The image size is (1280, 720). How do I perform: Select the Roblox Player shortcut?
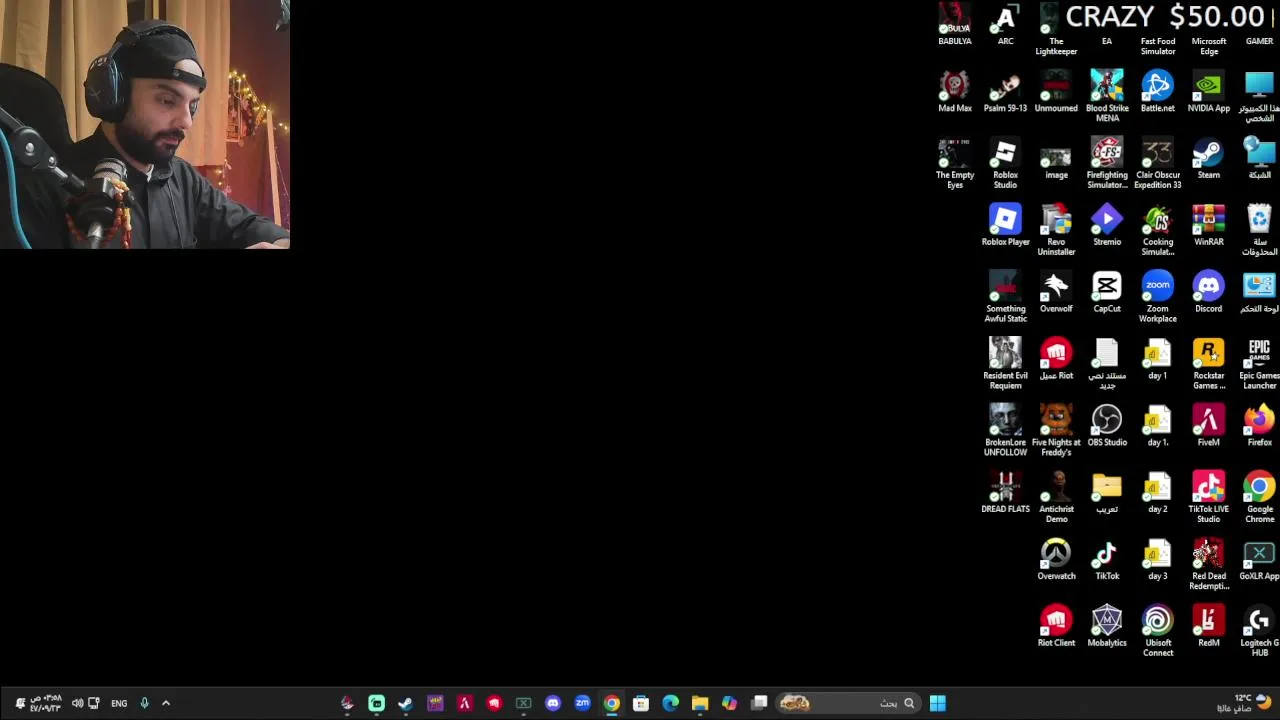coord(1005,226)
